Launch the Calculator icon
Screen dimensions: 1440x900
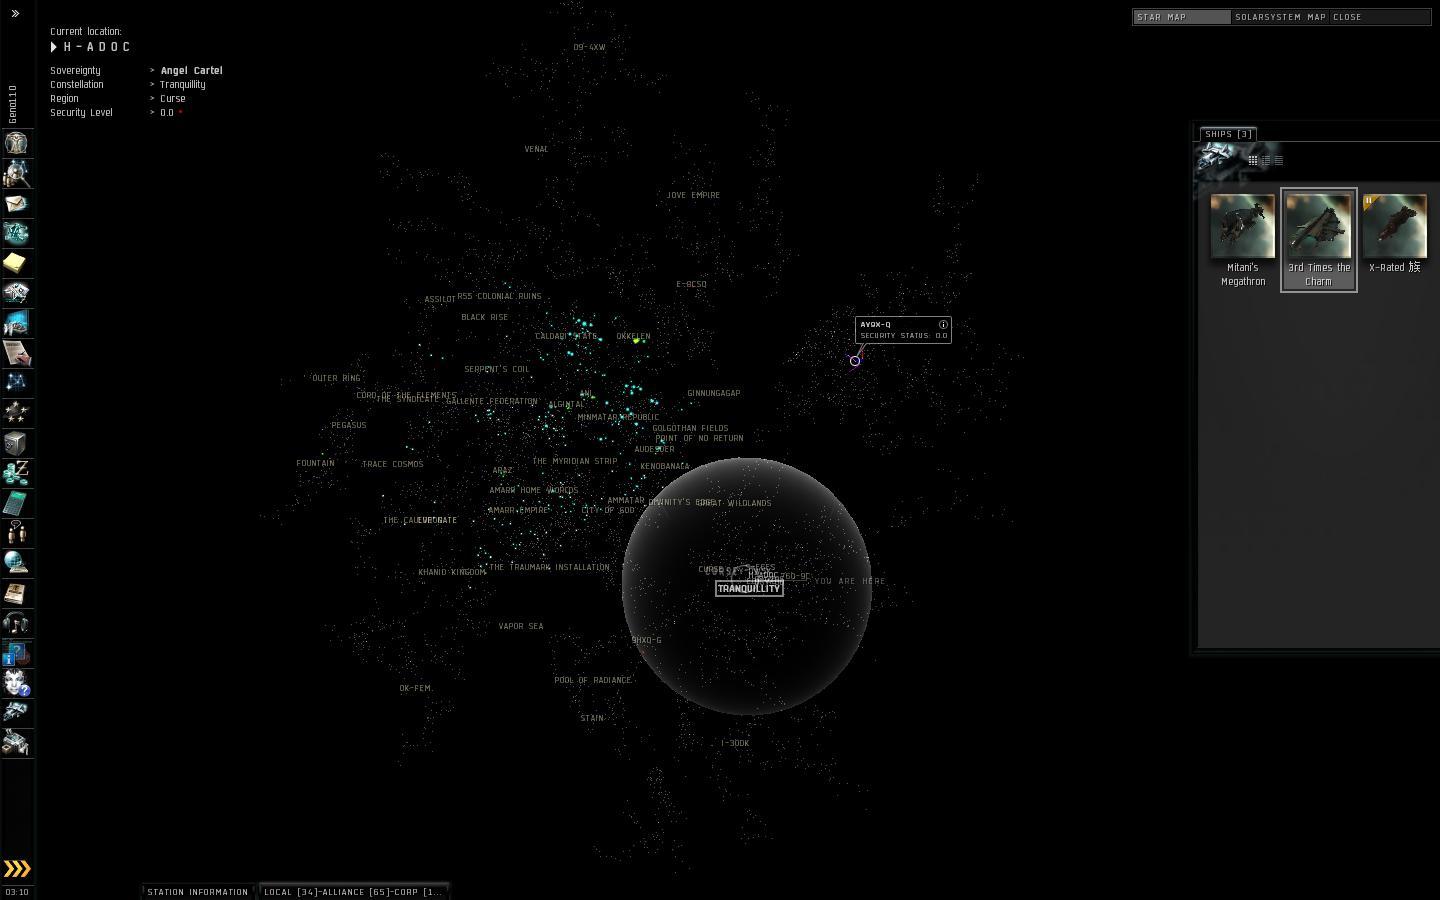[x=16, y=503]
